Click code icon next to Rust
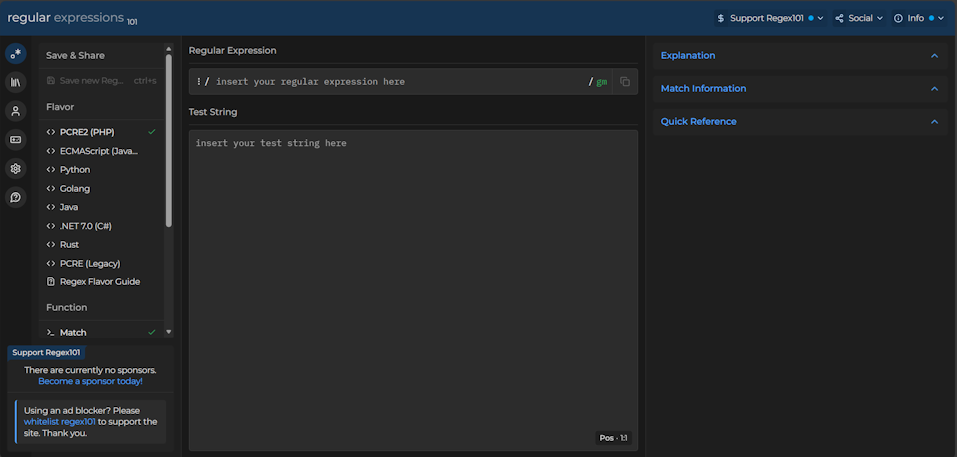The image size is (957, 457). click(51, 245)
